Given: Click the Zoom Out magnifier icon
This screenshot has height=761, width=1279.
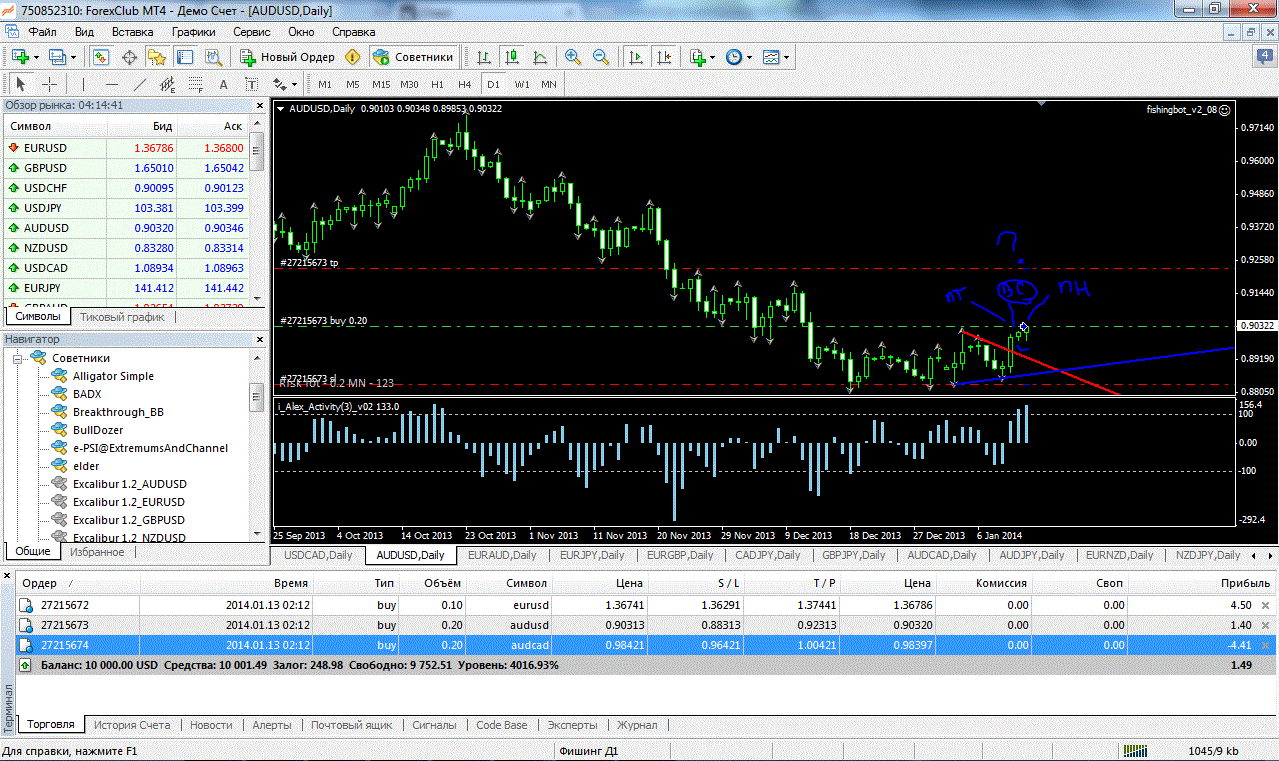Looking at the screenshot, I should [600, 57].
